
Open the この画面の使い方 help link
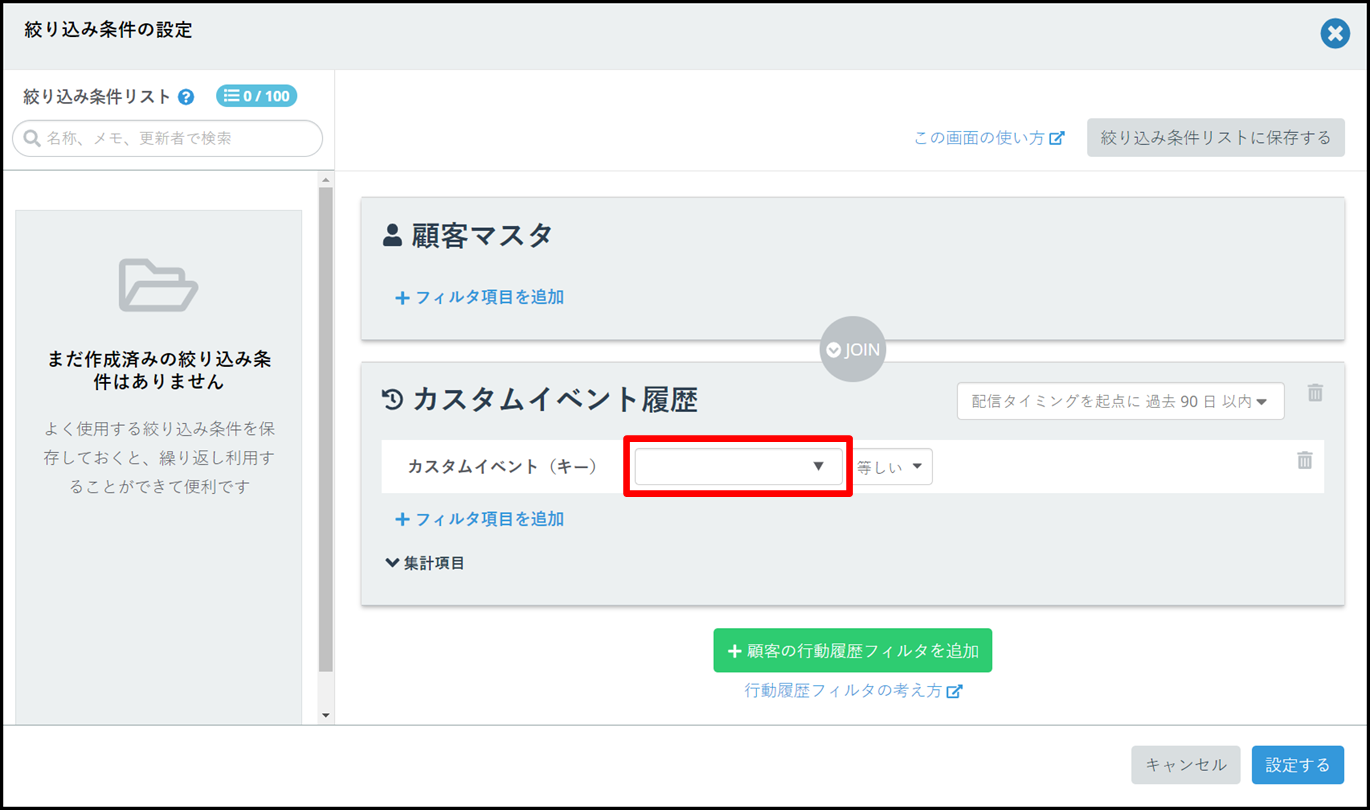pyautogui.click(x=988, y=138)
